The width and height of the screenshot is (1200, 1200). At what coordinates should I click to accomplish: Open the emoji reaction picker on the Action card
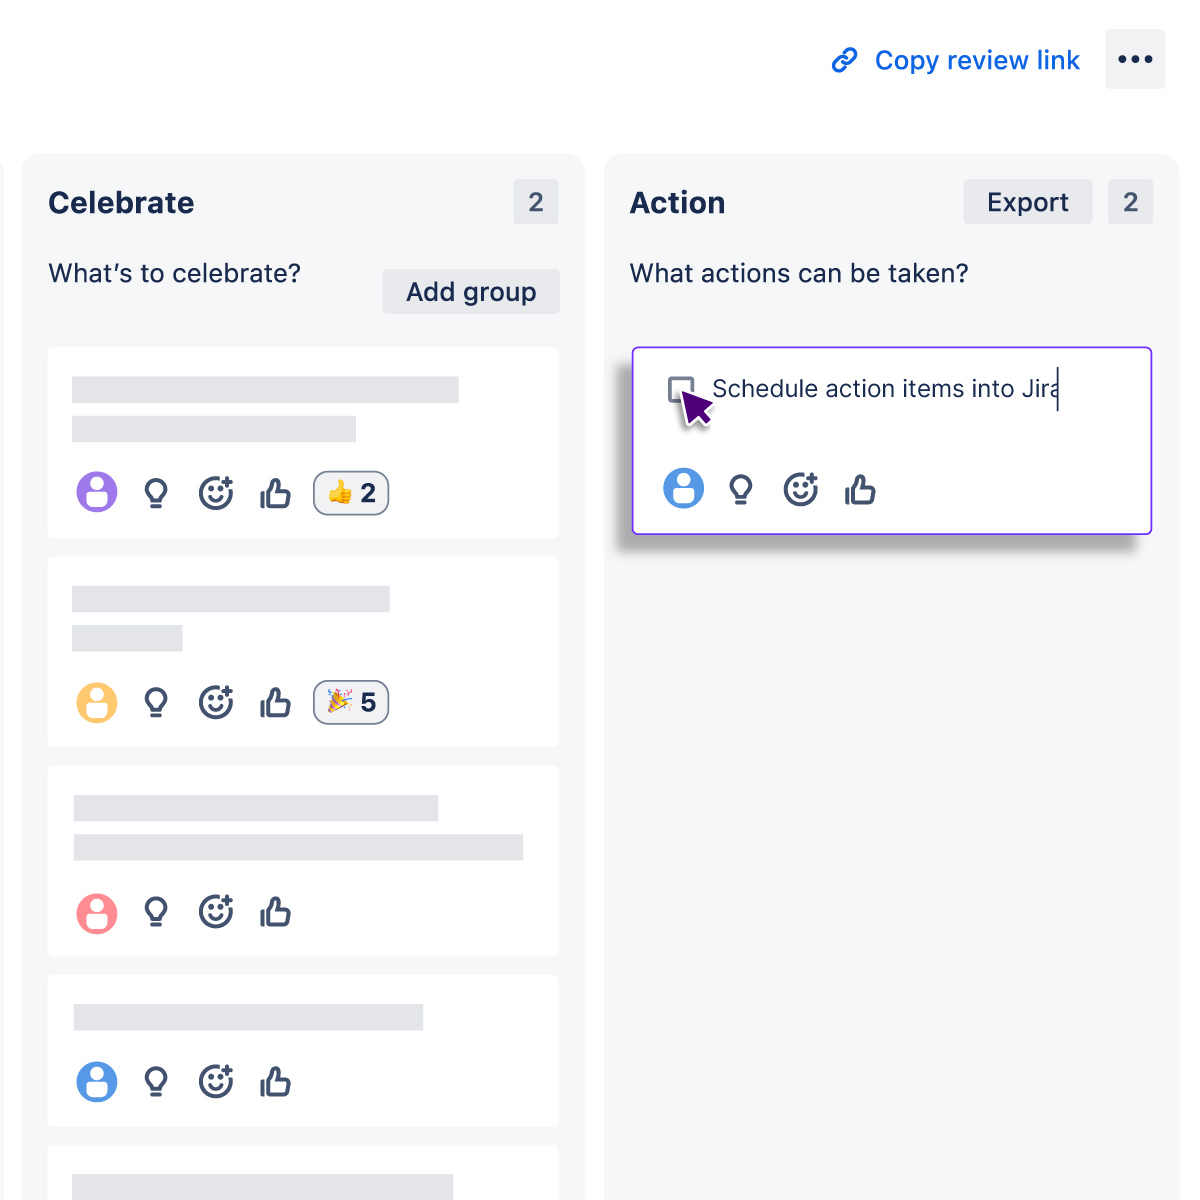801,489
